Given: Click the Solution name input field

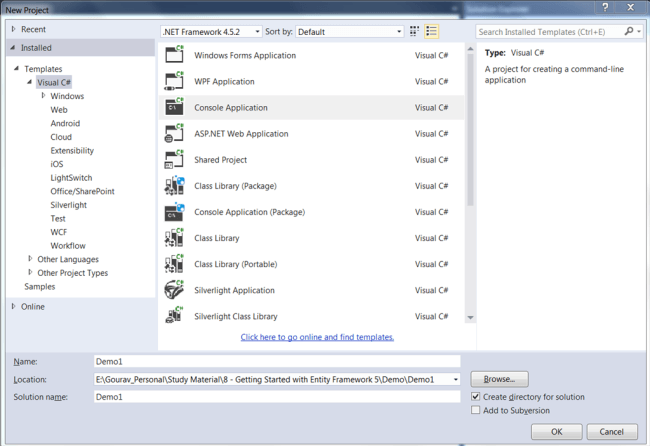Looking at the screenshot, I should [x=277, y=397].
